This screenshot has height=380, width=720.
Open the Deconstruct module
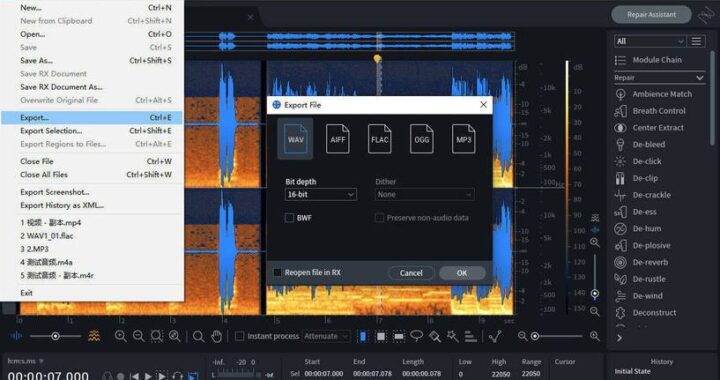pyautogui.click(x=645, y=313)
